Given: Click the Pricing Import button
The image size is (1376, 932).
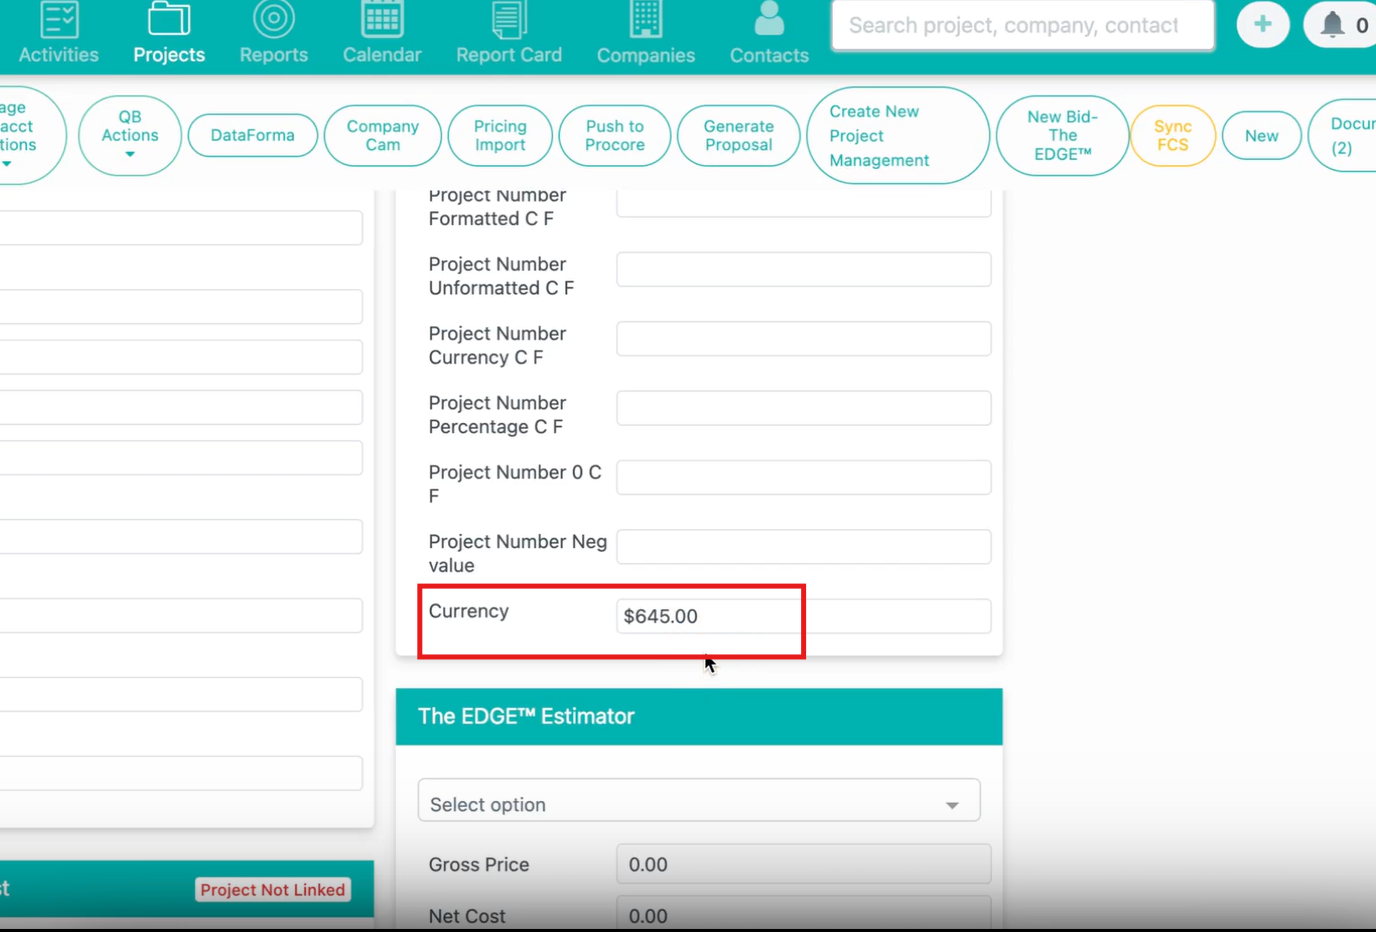Looking at the screenshot, I should (x=500, y=135).
